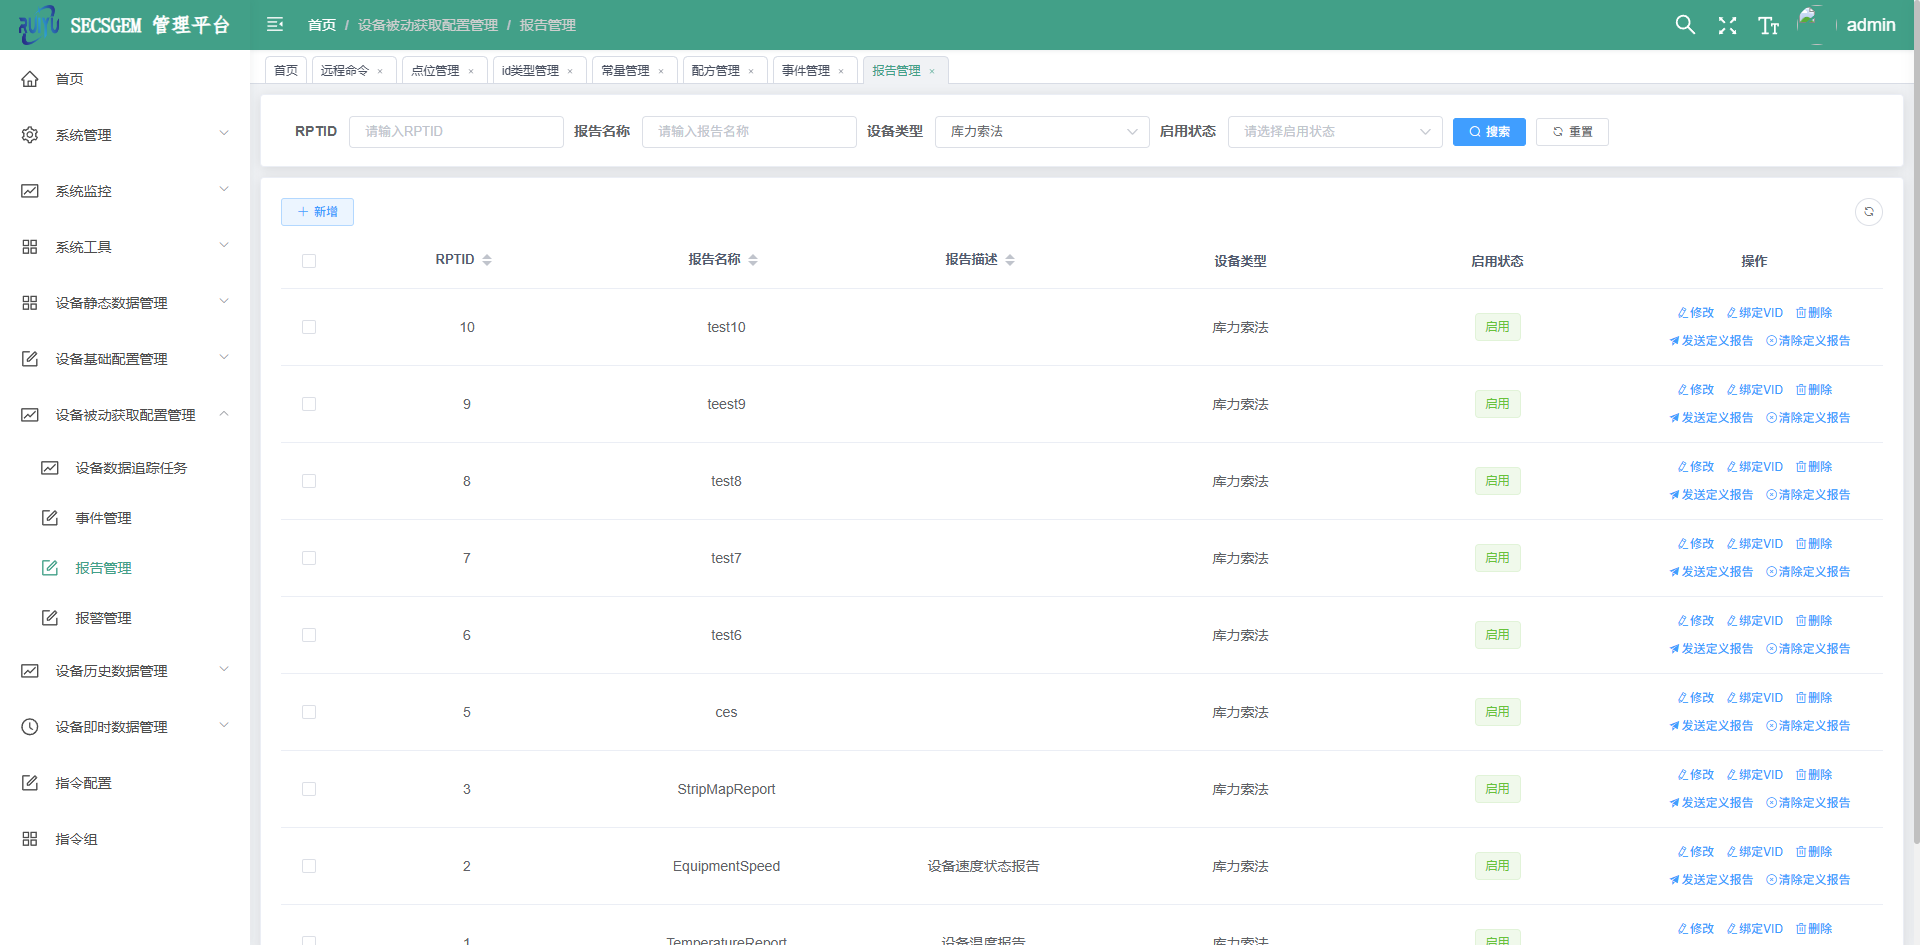Click the circular refresh table icon
Screen dimensions: 1920x945
(1868, 212)
